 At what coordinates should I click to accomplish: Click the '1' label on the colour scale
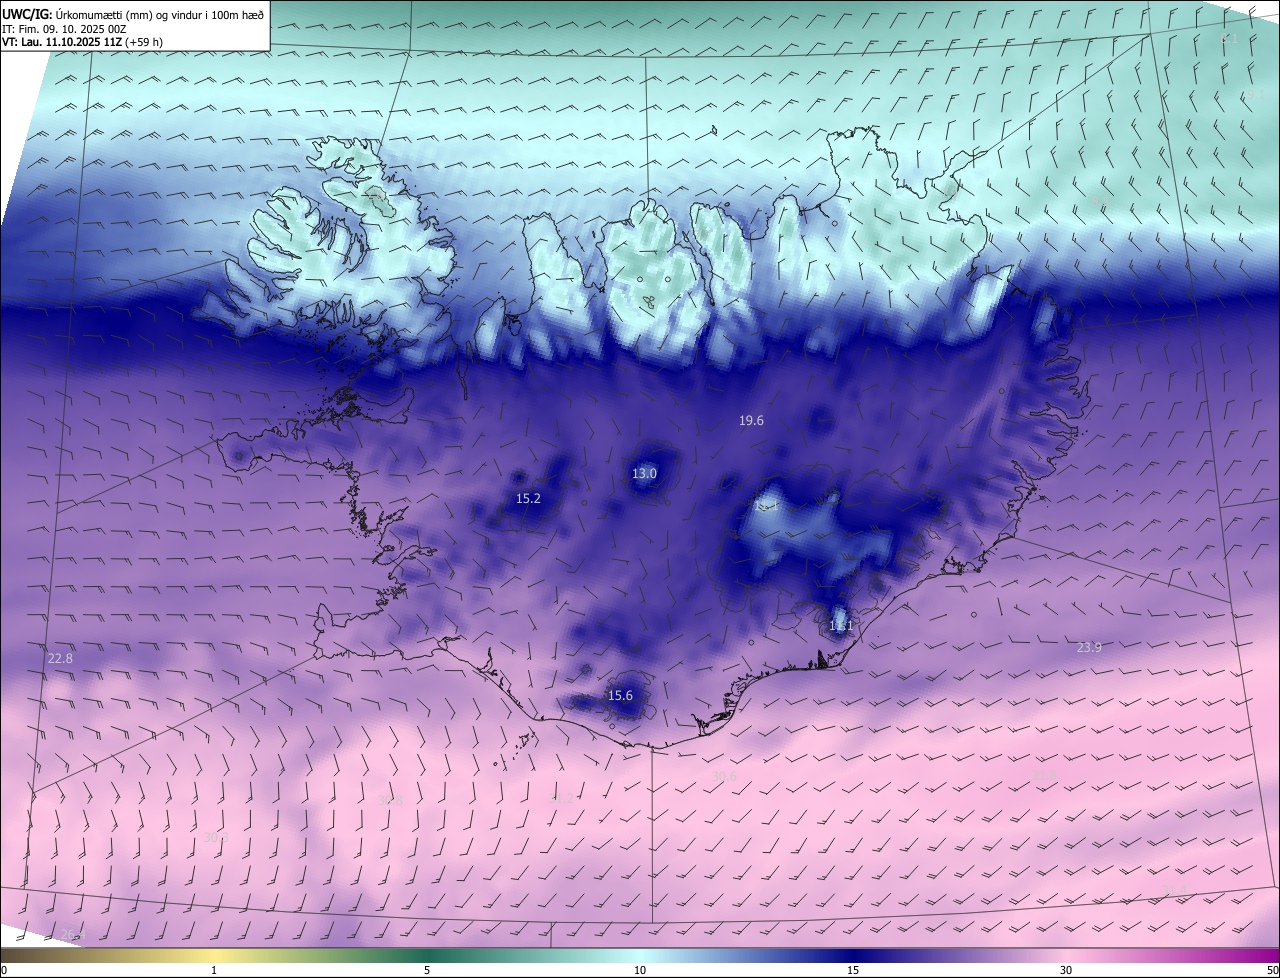(214, 970)
